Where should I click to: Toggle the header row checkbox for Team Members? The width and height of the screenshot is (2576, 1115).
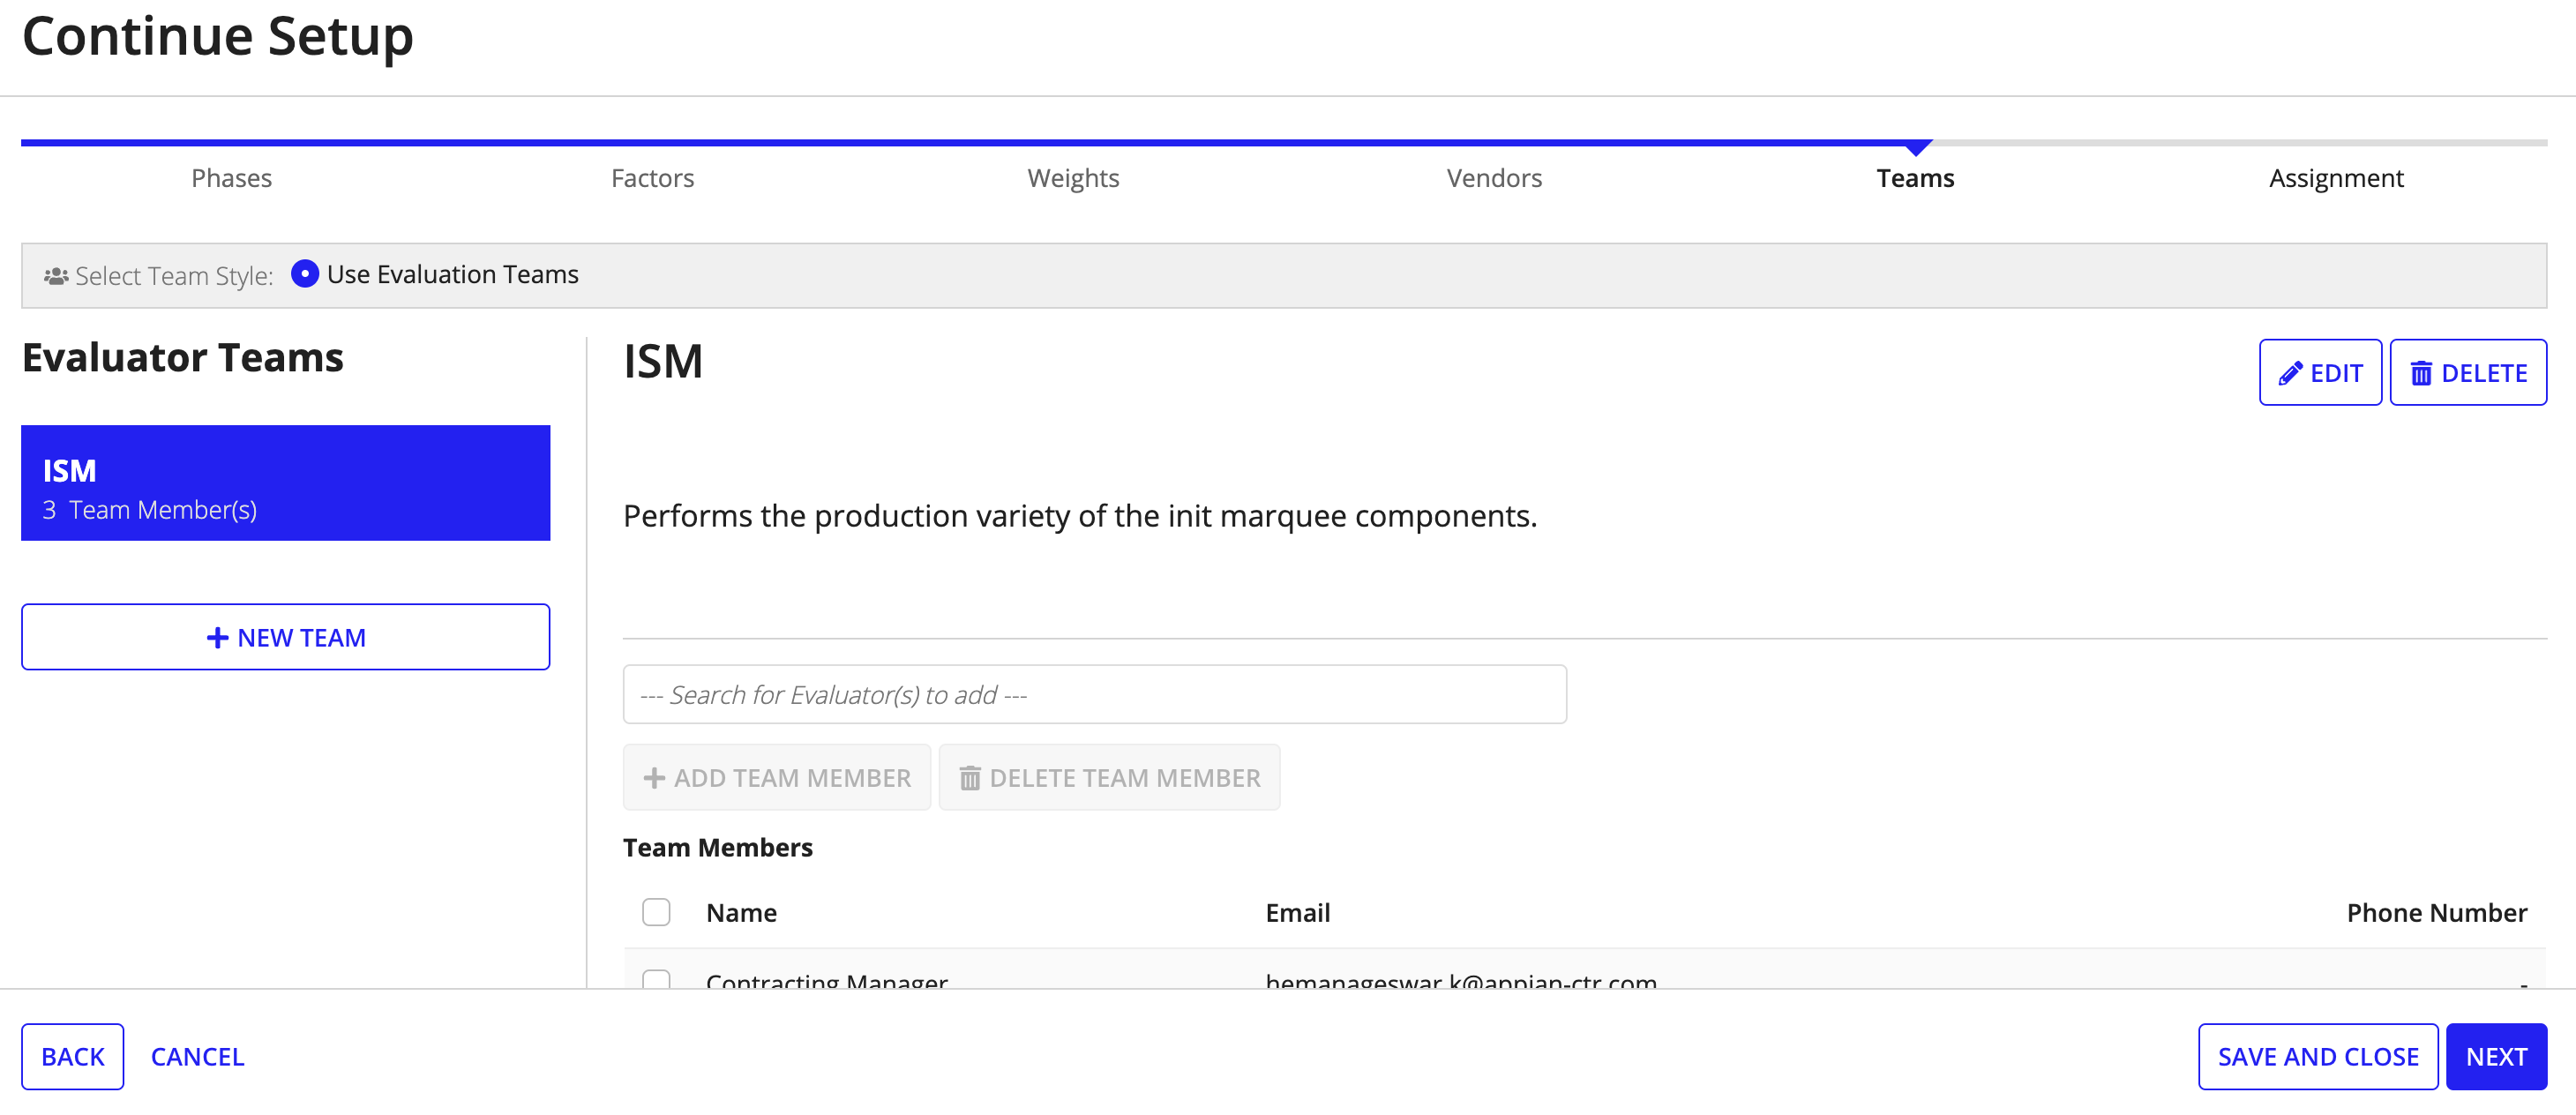click(x=655, y=911)
